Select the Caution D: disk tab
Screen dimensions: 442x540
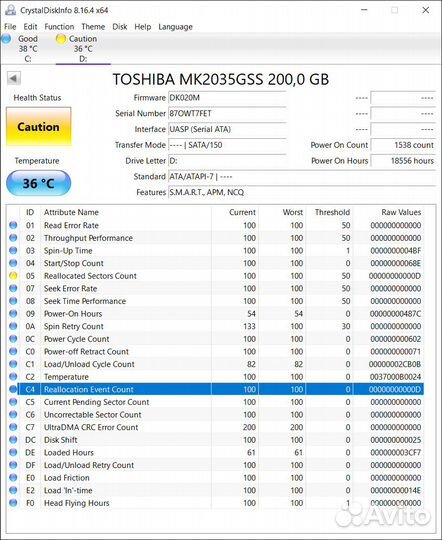(83, 49)
